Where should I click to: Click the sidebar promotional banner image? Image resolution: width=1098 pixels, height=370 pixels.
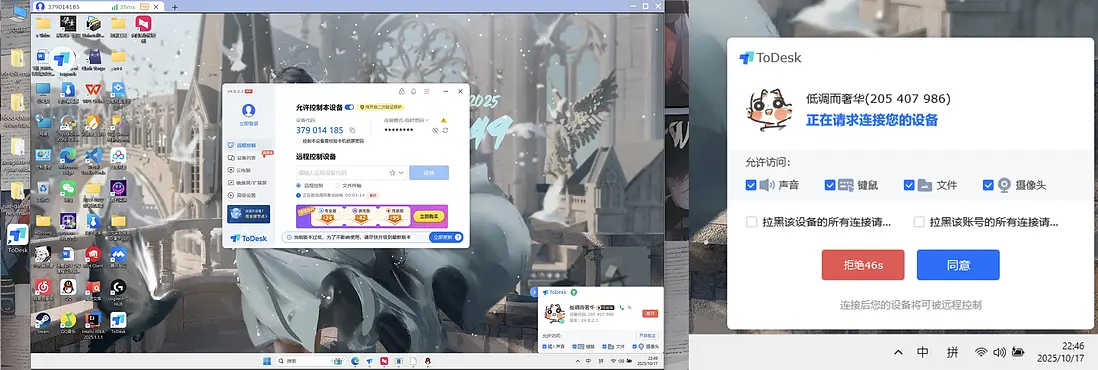[249, 214]
